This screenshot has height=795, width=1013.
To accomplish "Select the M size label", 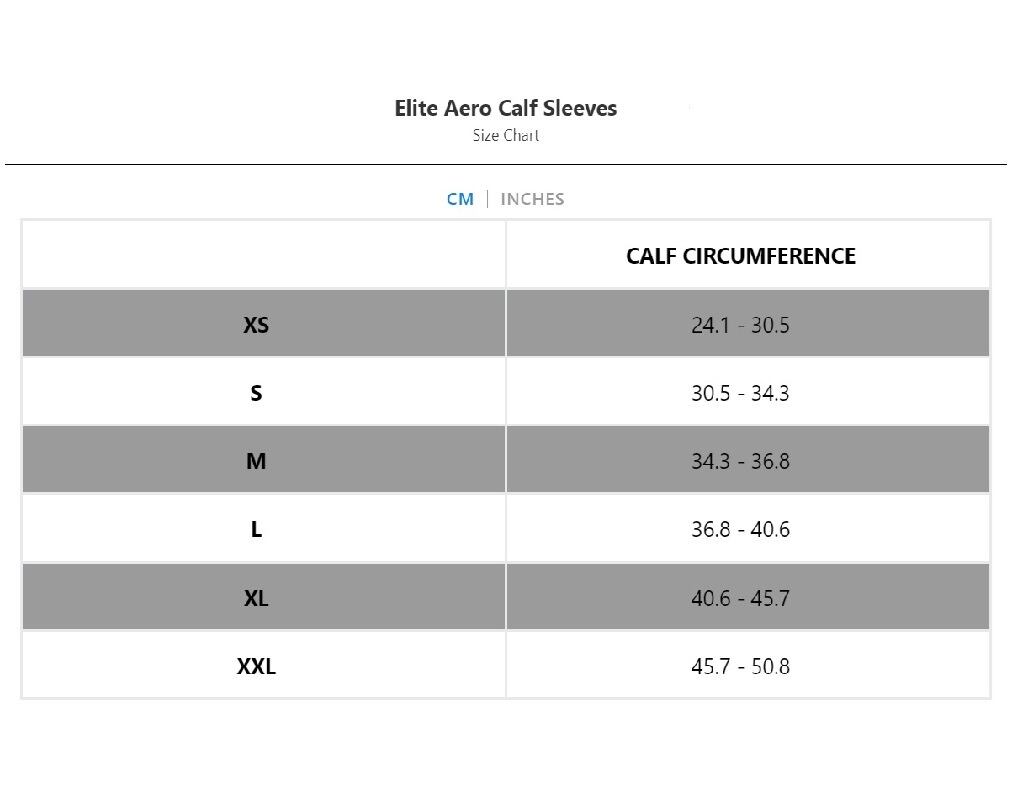I will [256, 461].
